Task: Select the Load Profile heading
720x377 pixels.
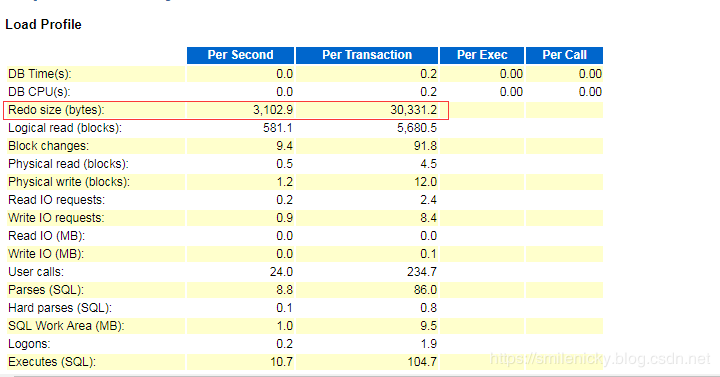Action: (43, 24)
